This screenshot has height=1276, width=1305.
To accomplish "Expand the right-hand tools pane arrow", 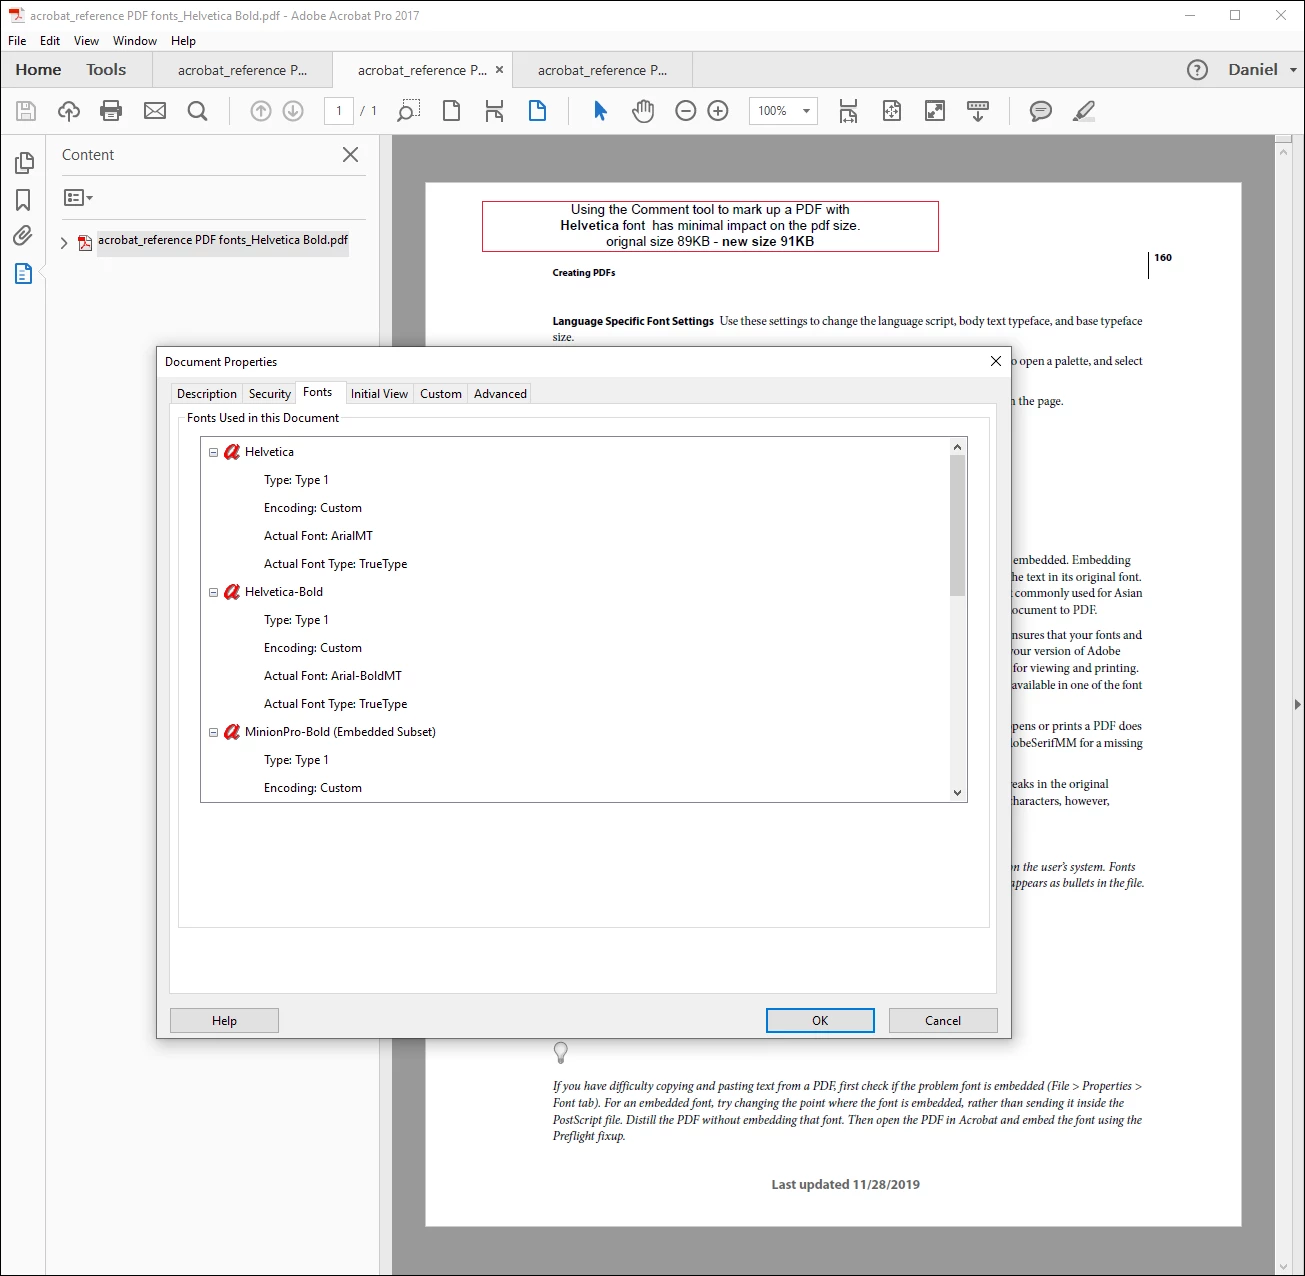I will click(1297, 705).
